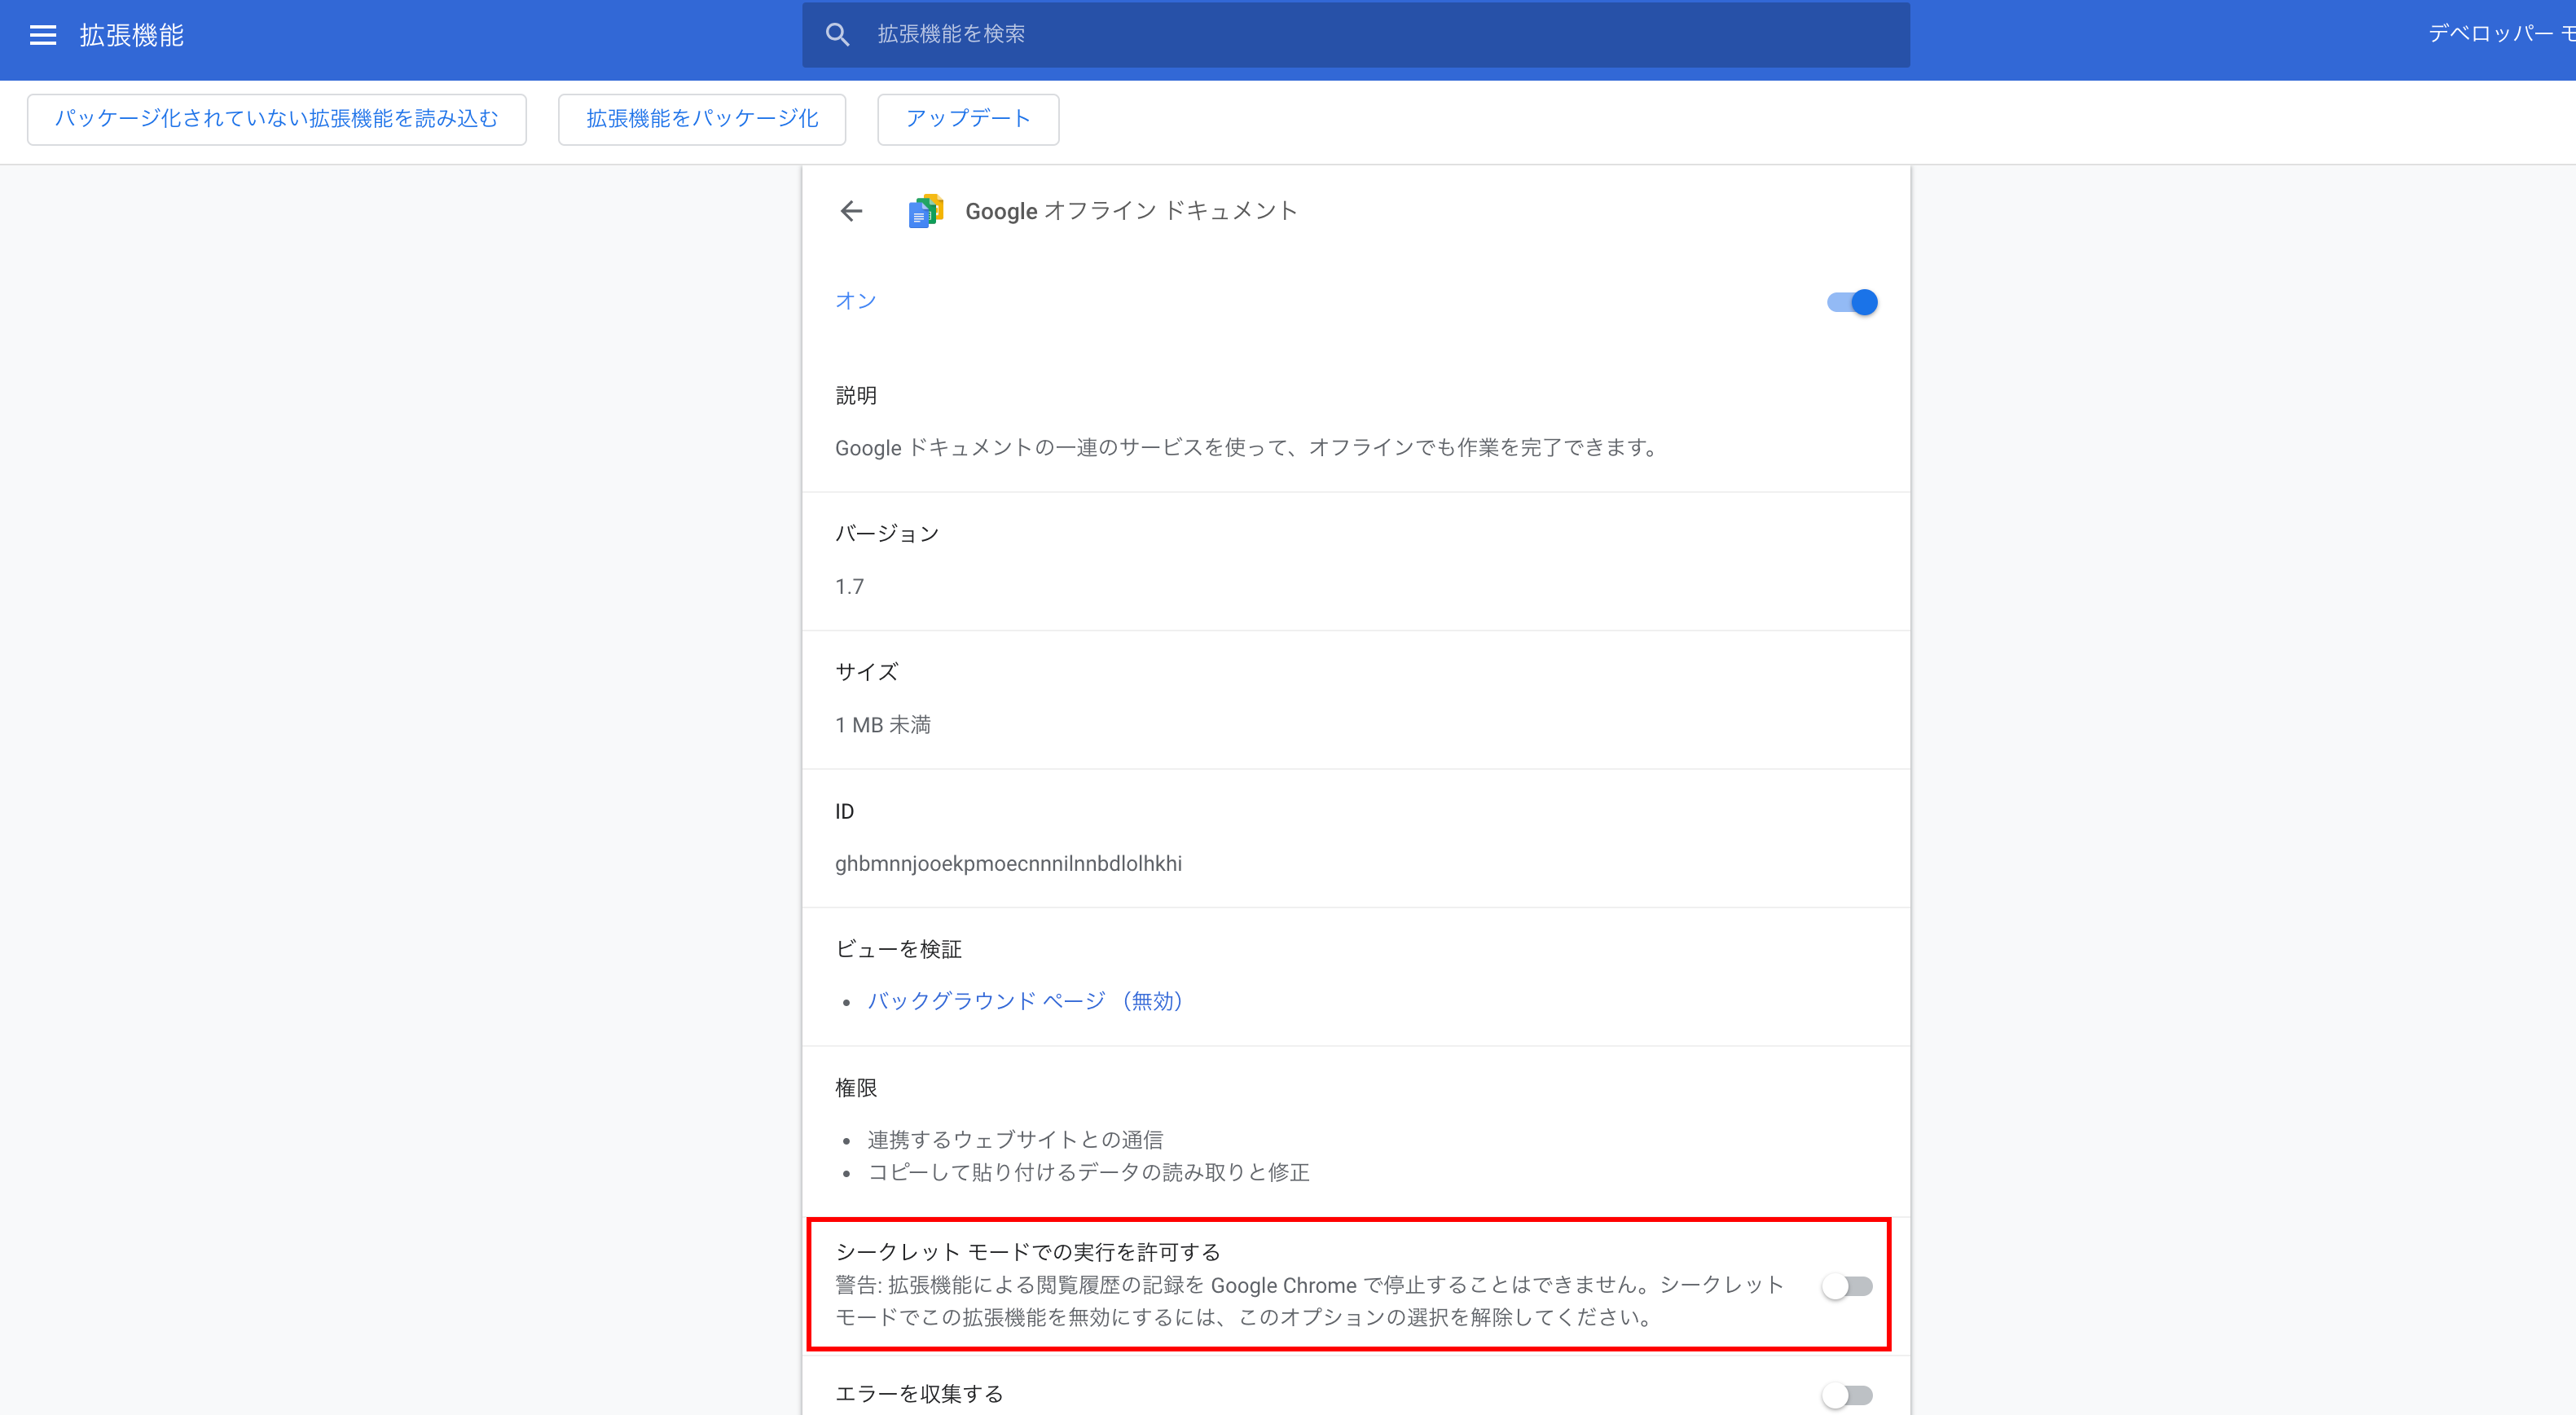
Task: Click the デベロッパー モード label
Action: point(2502,34)
